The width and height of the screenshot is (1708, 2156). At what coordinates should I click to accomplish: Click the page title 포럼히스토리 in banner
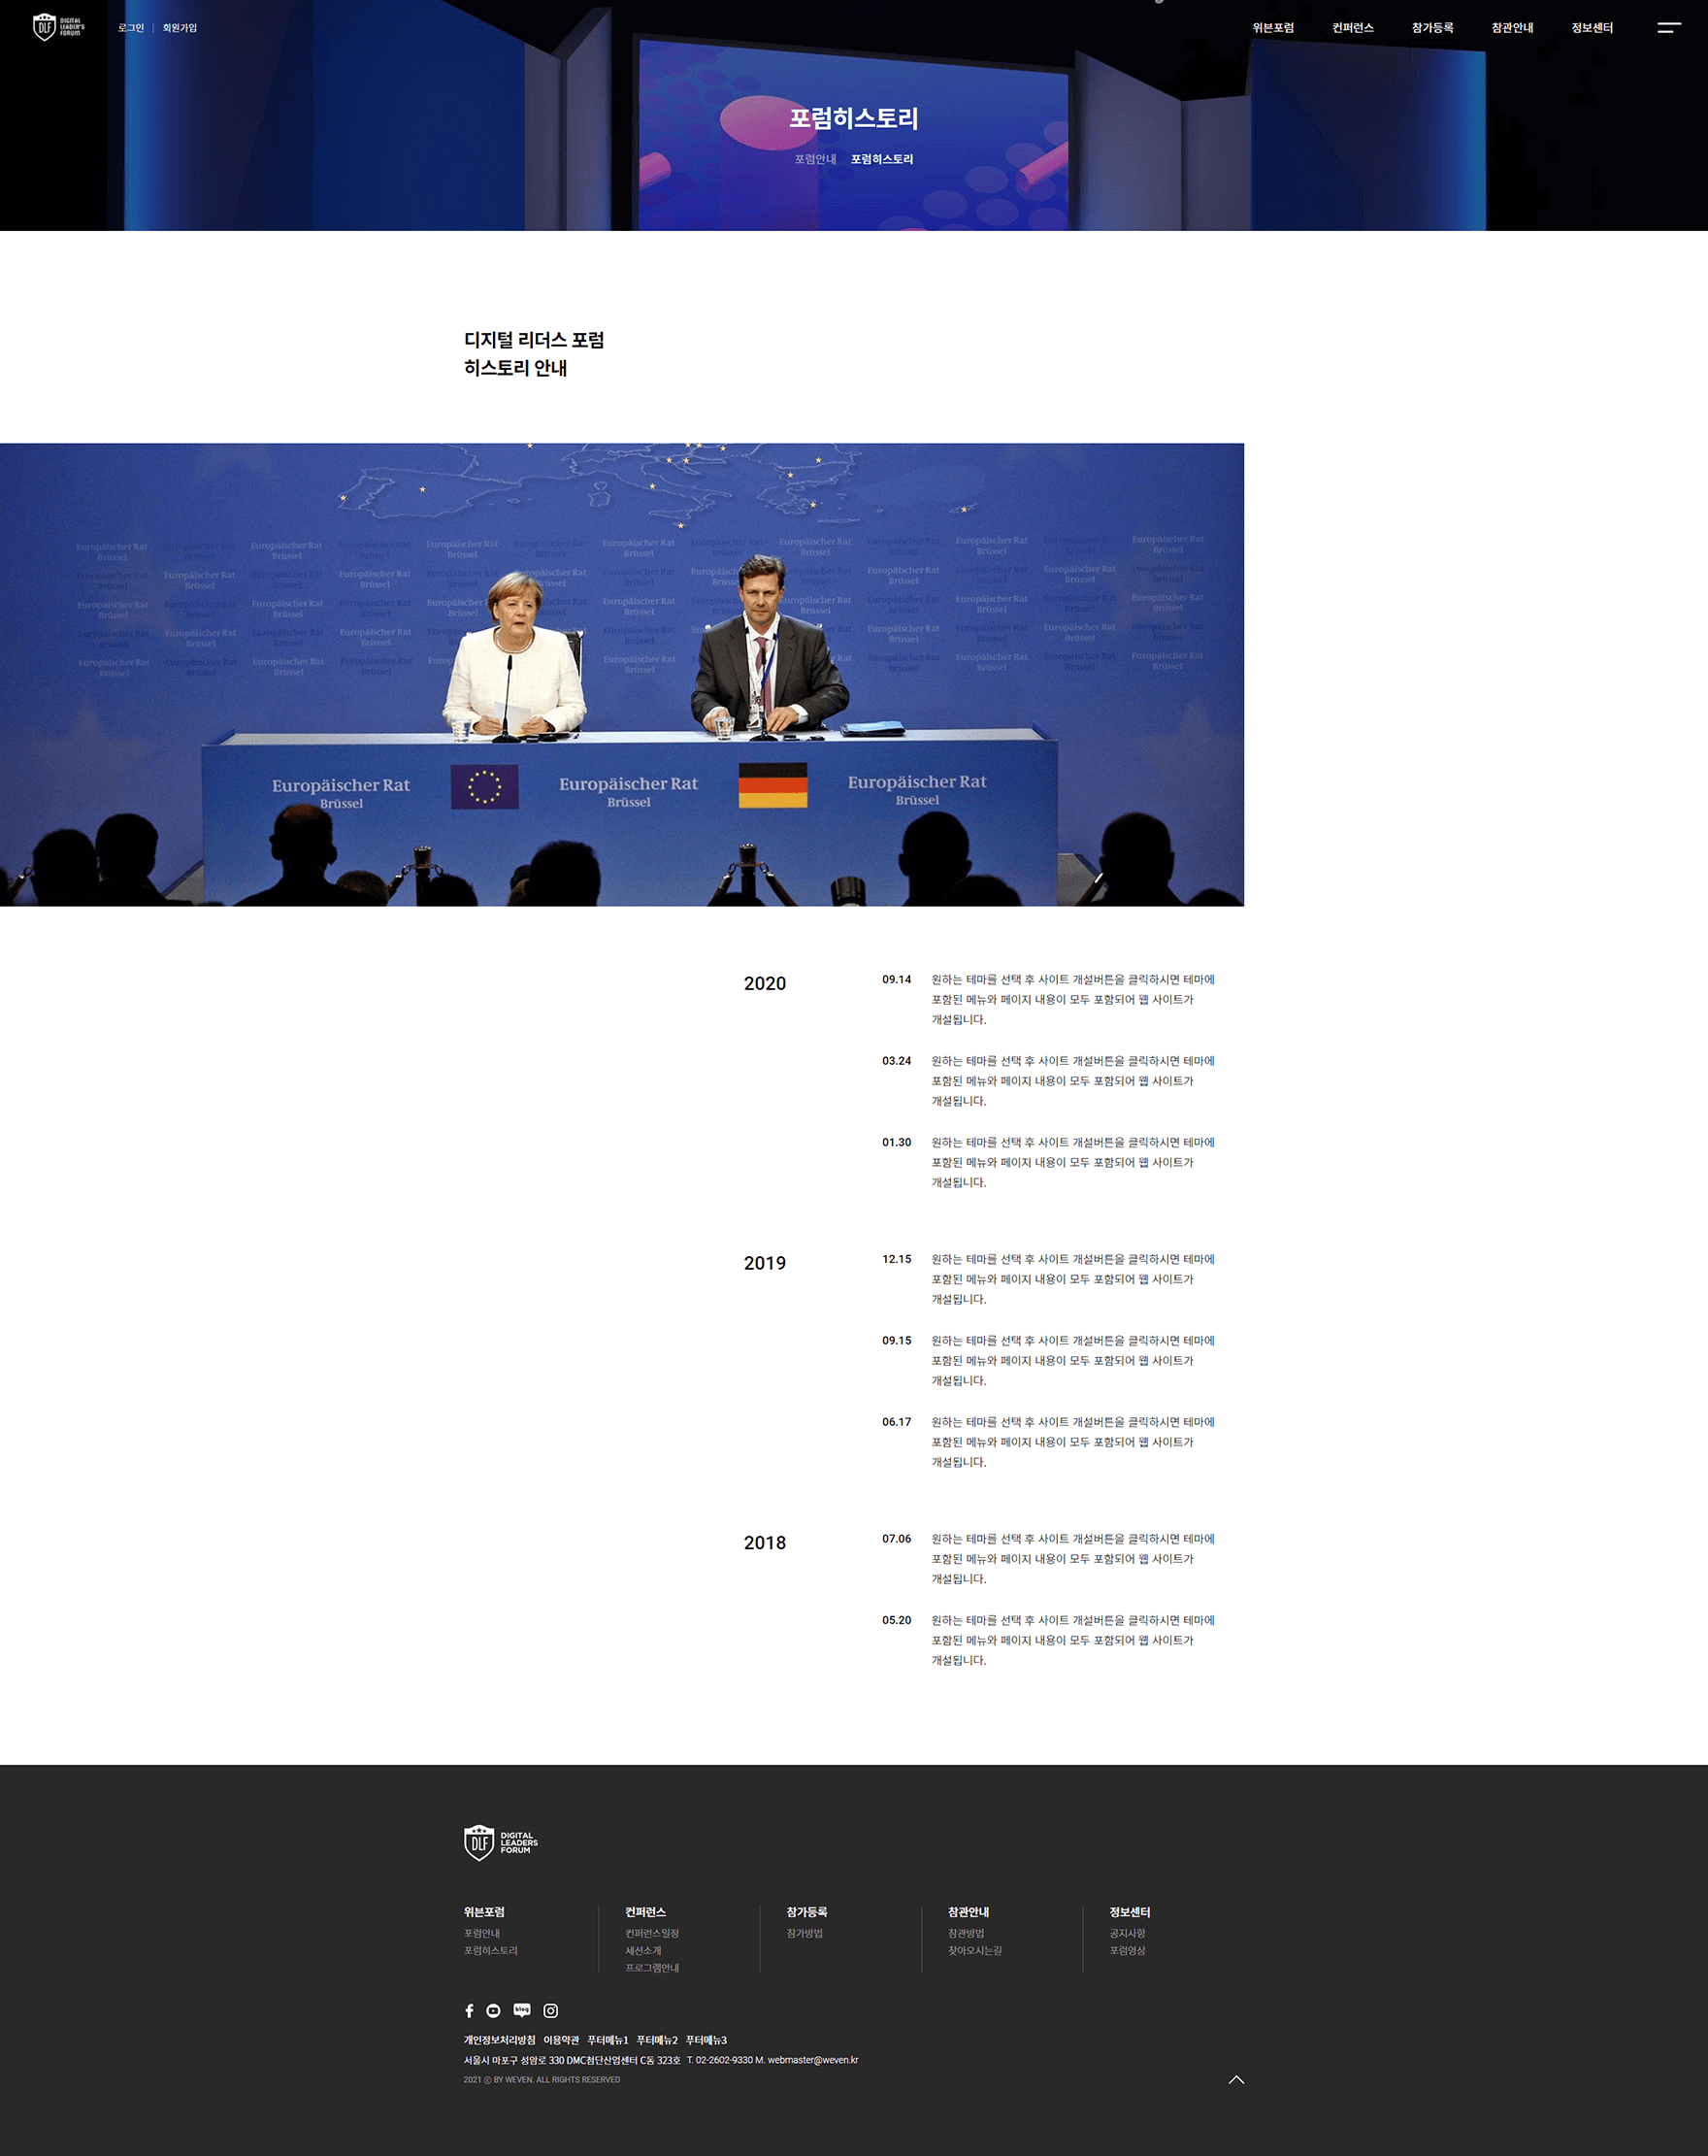coord(854,118)
